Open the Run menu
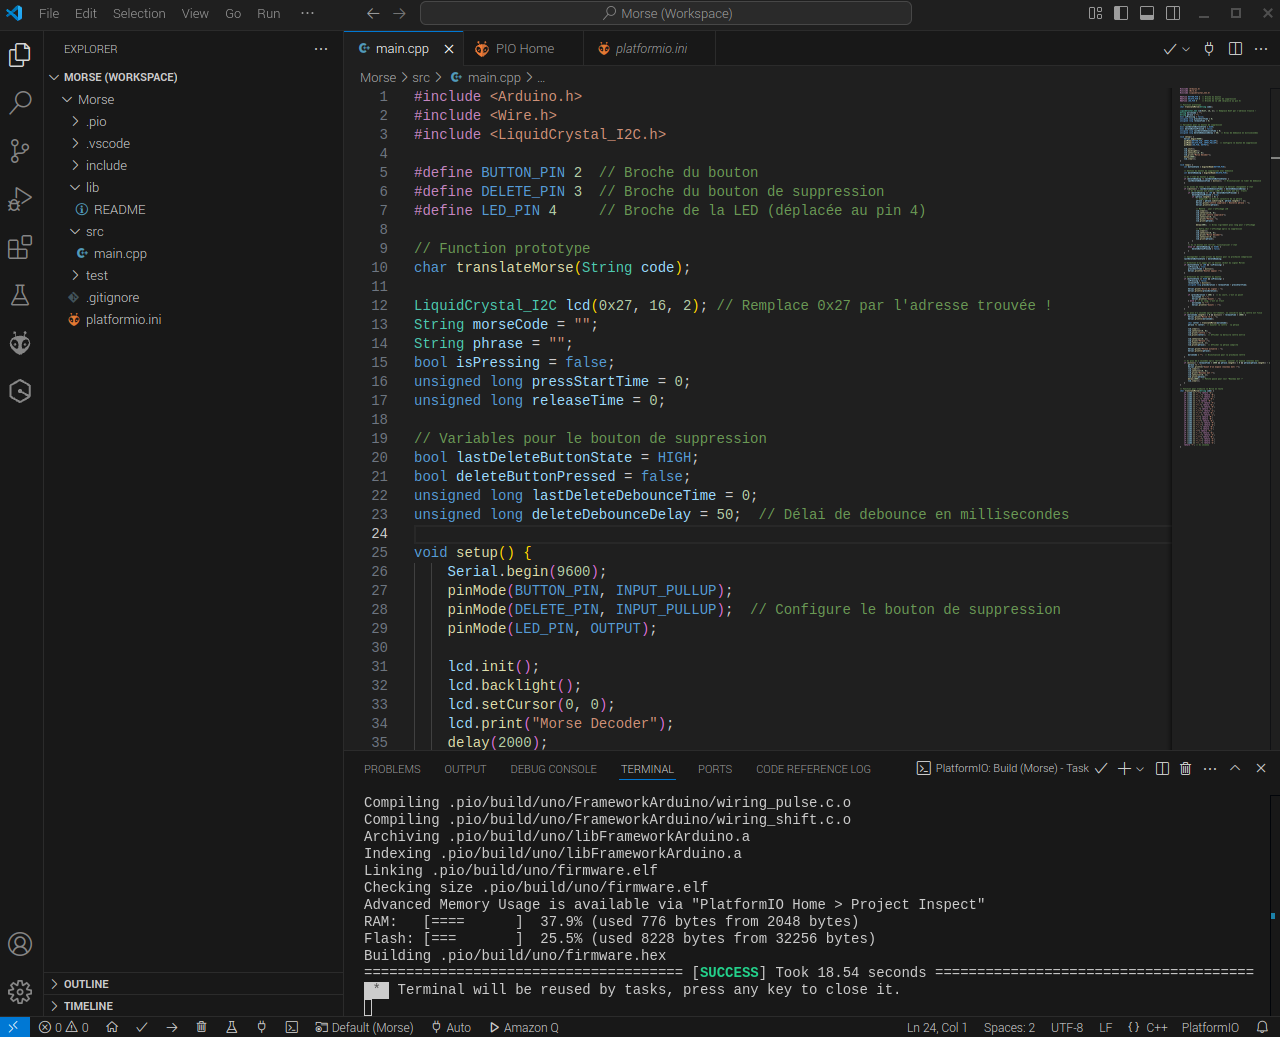The image size is (1280, 1037). [x=269, y=13]
